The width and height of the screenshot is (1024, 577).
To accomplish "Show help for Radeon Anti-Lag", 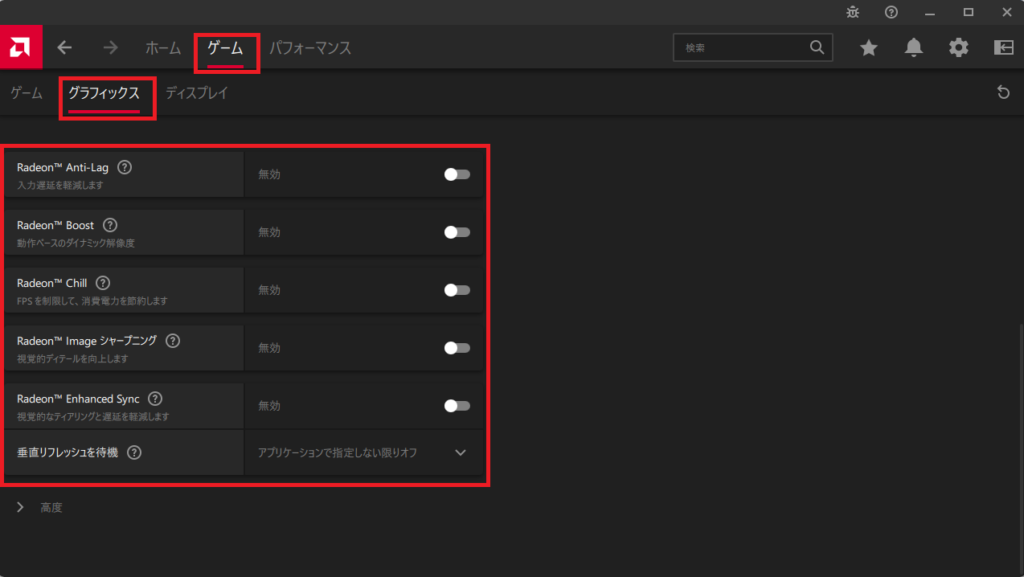I will point(125,167).
